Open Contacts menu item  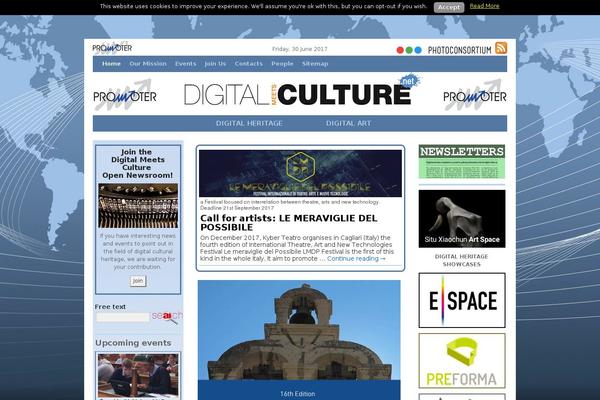click(x=249, y=64)
